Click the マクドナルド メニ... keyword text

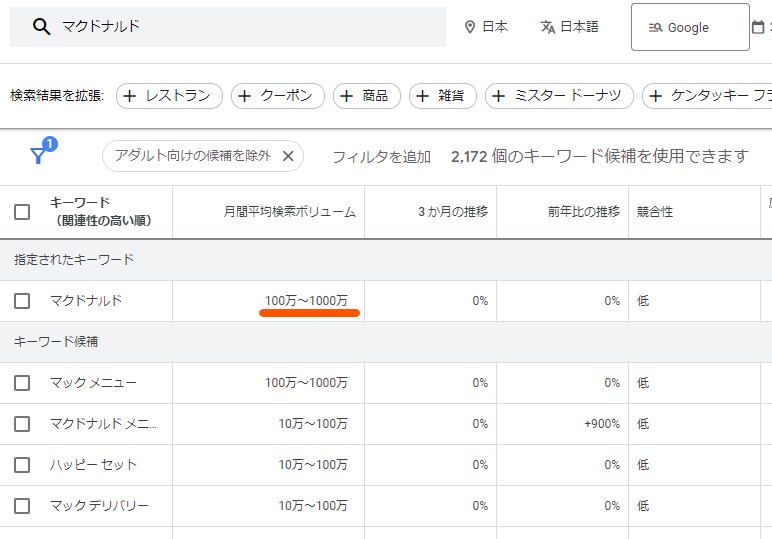click(103, 424)
